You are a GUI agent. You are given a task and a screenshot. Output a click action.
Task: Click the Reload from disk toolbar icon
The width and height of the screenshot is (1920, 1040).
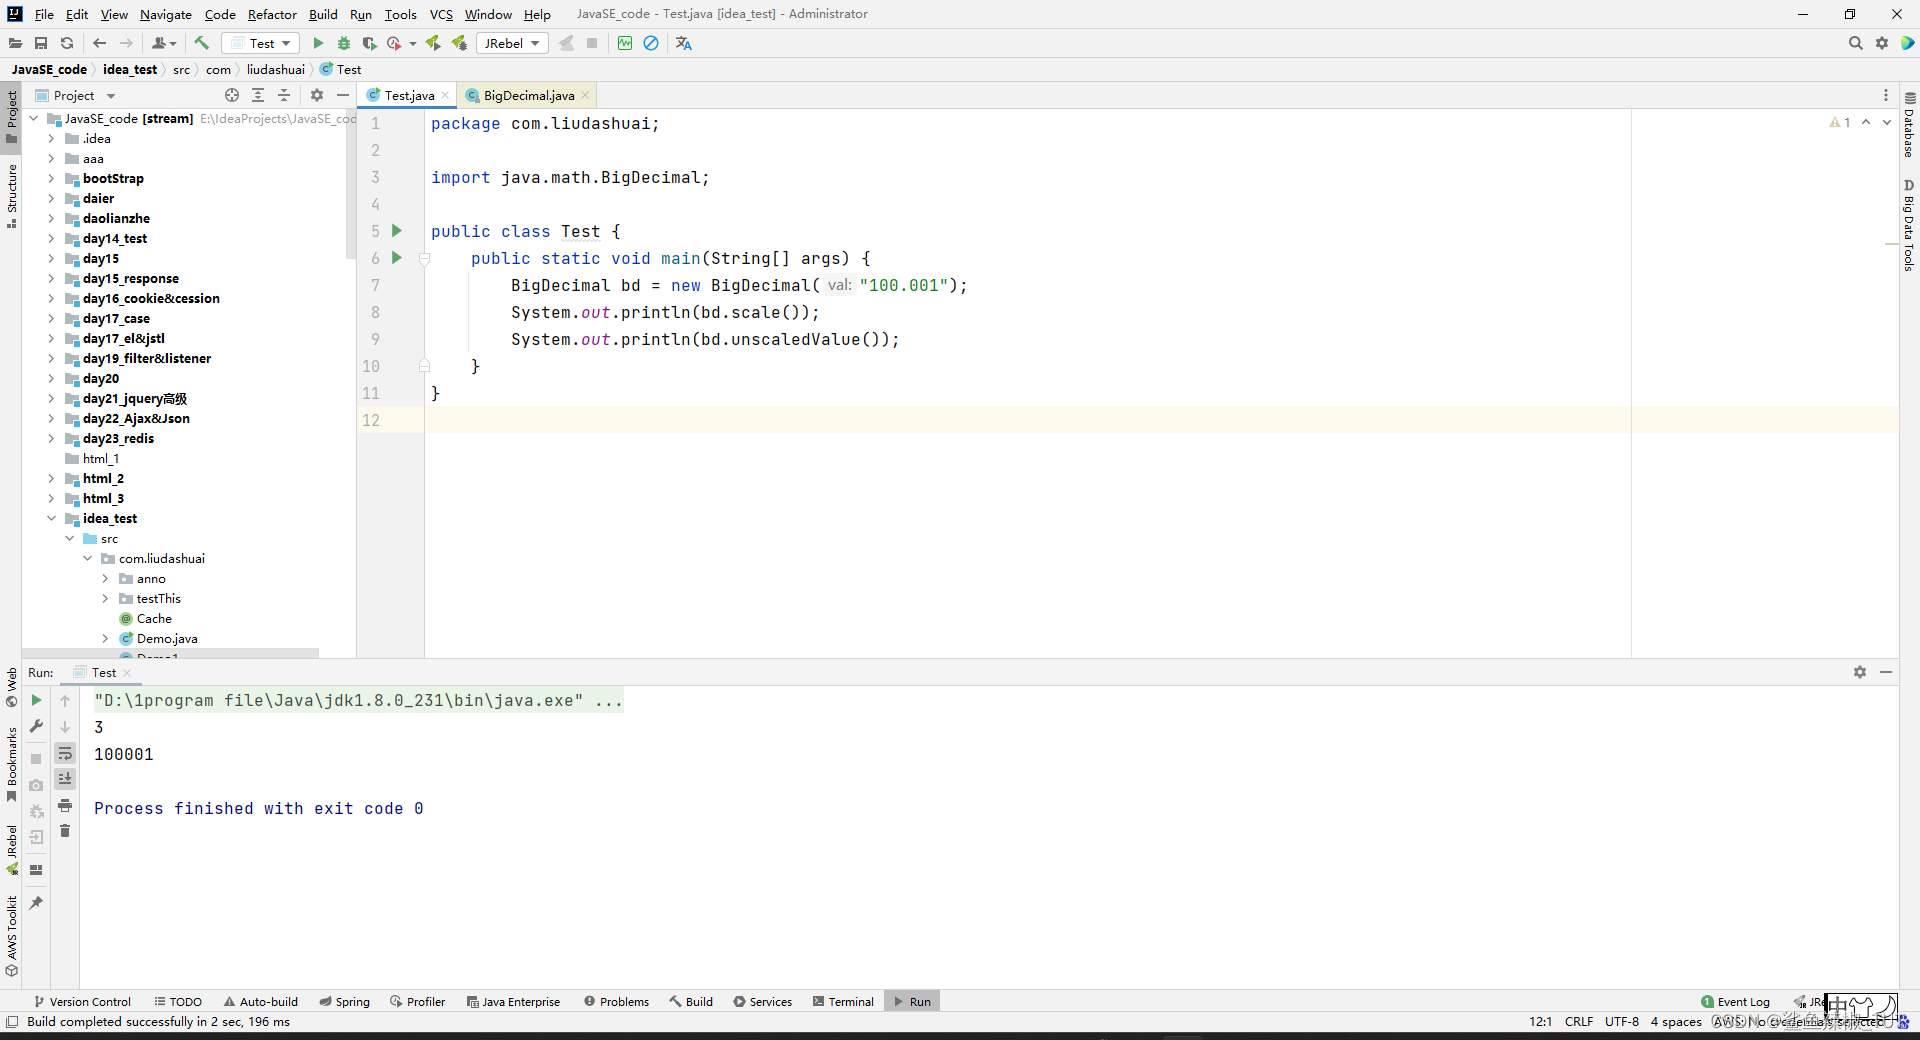tap(67, 43)
